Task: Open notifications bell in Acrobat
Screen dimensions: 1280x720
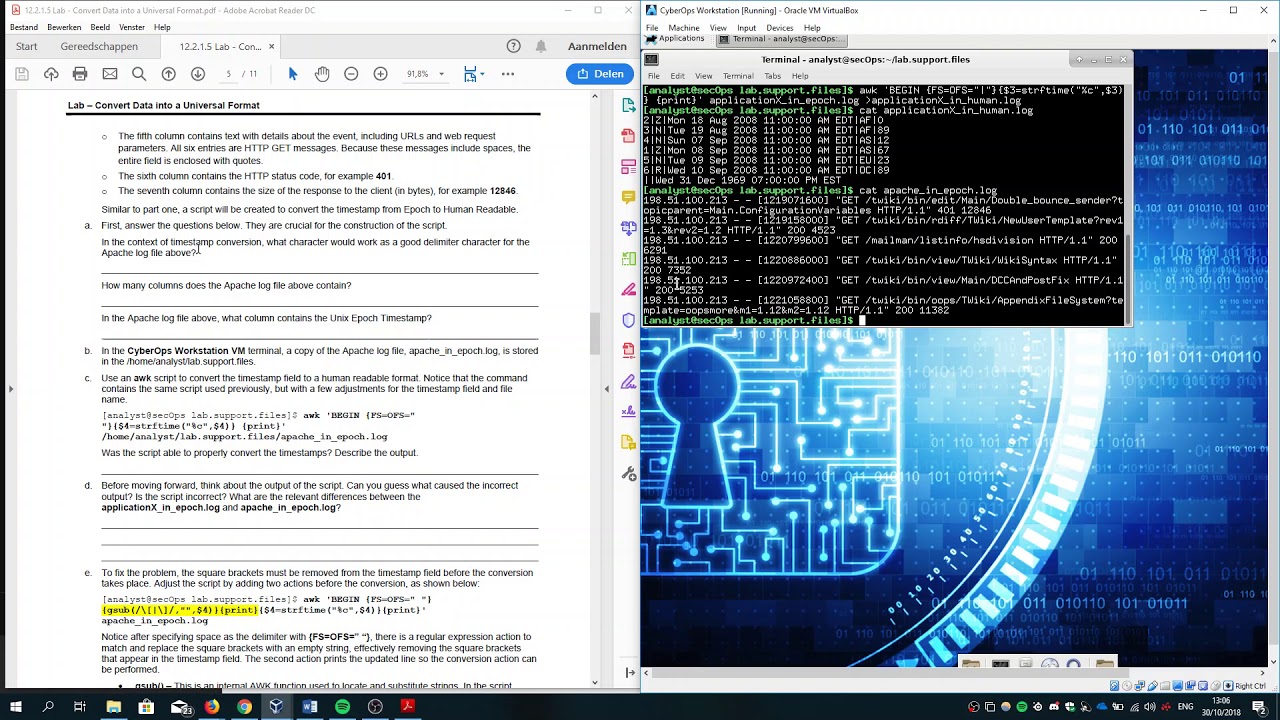Action: pos(541,46)
